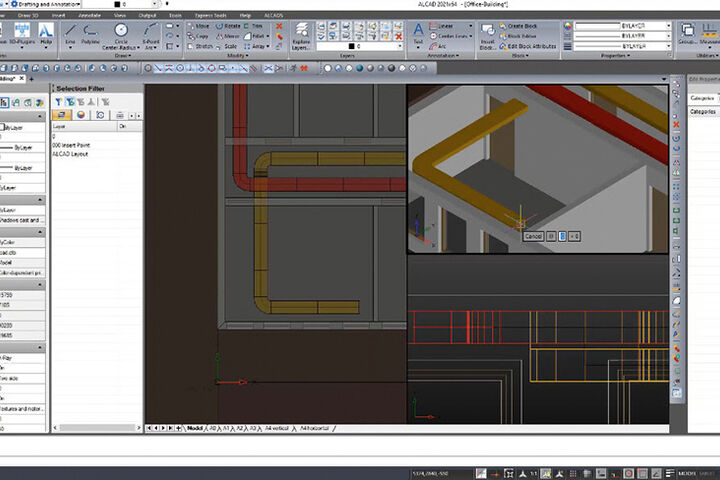Open the Explore Layers tool

click(x=301, y=36)
